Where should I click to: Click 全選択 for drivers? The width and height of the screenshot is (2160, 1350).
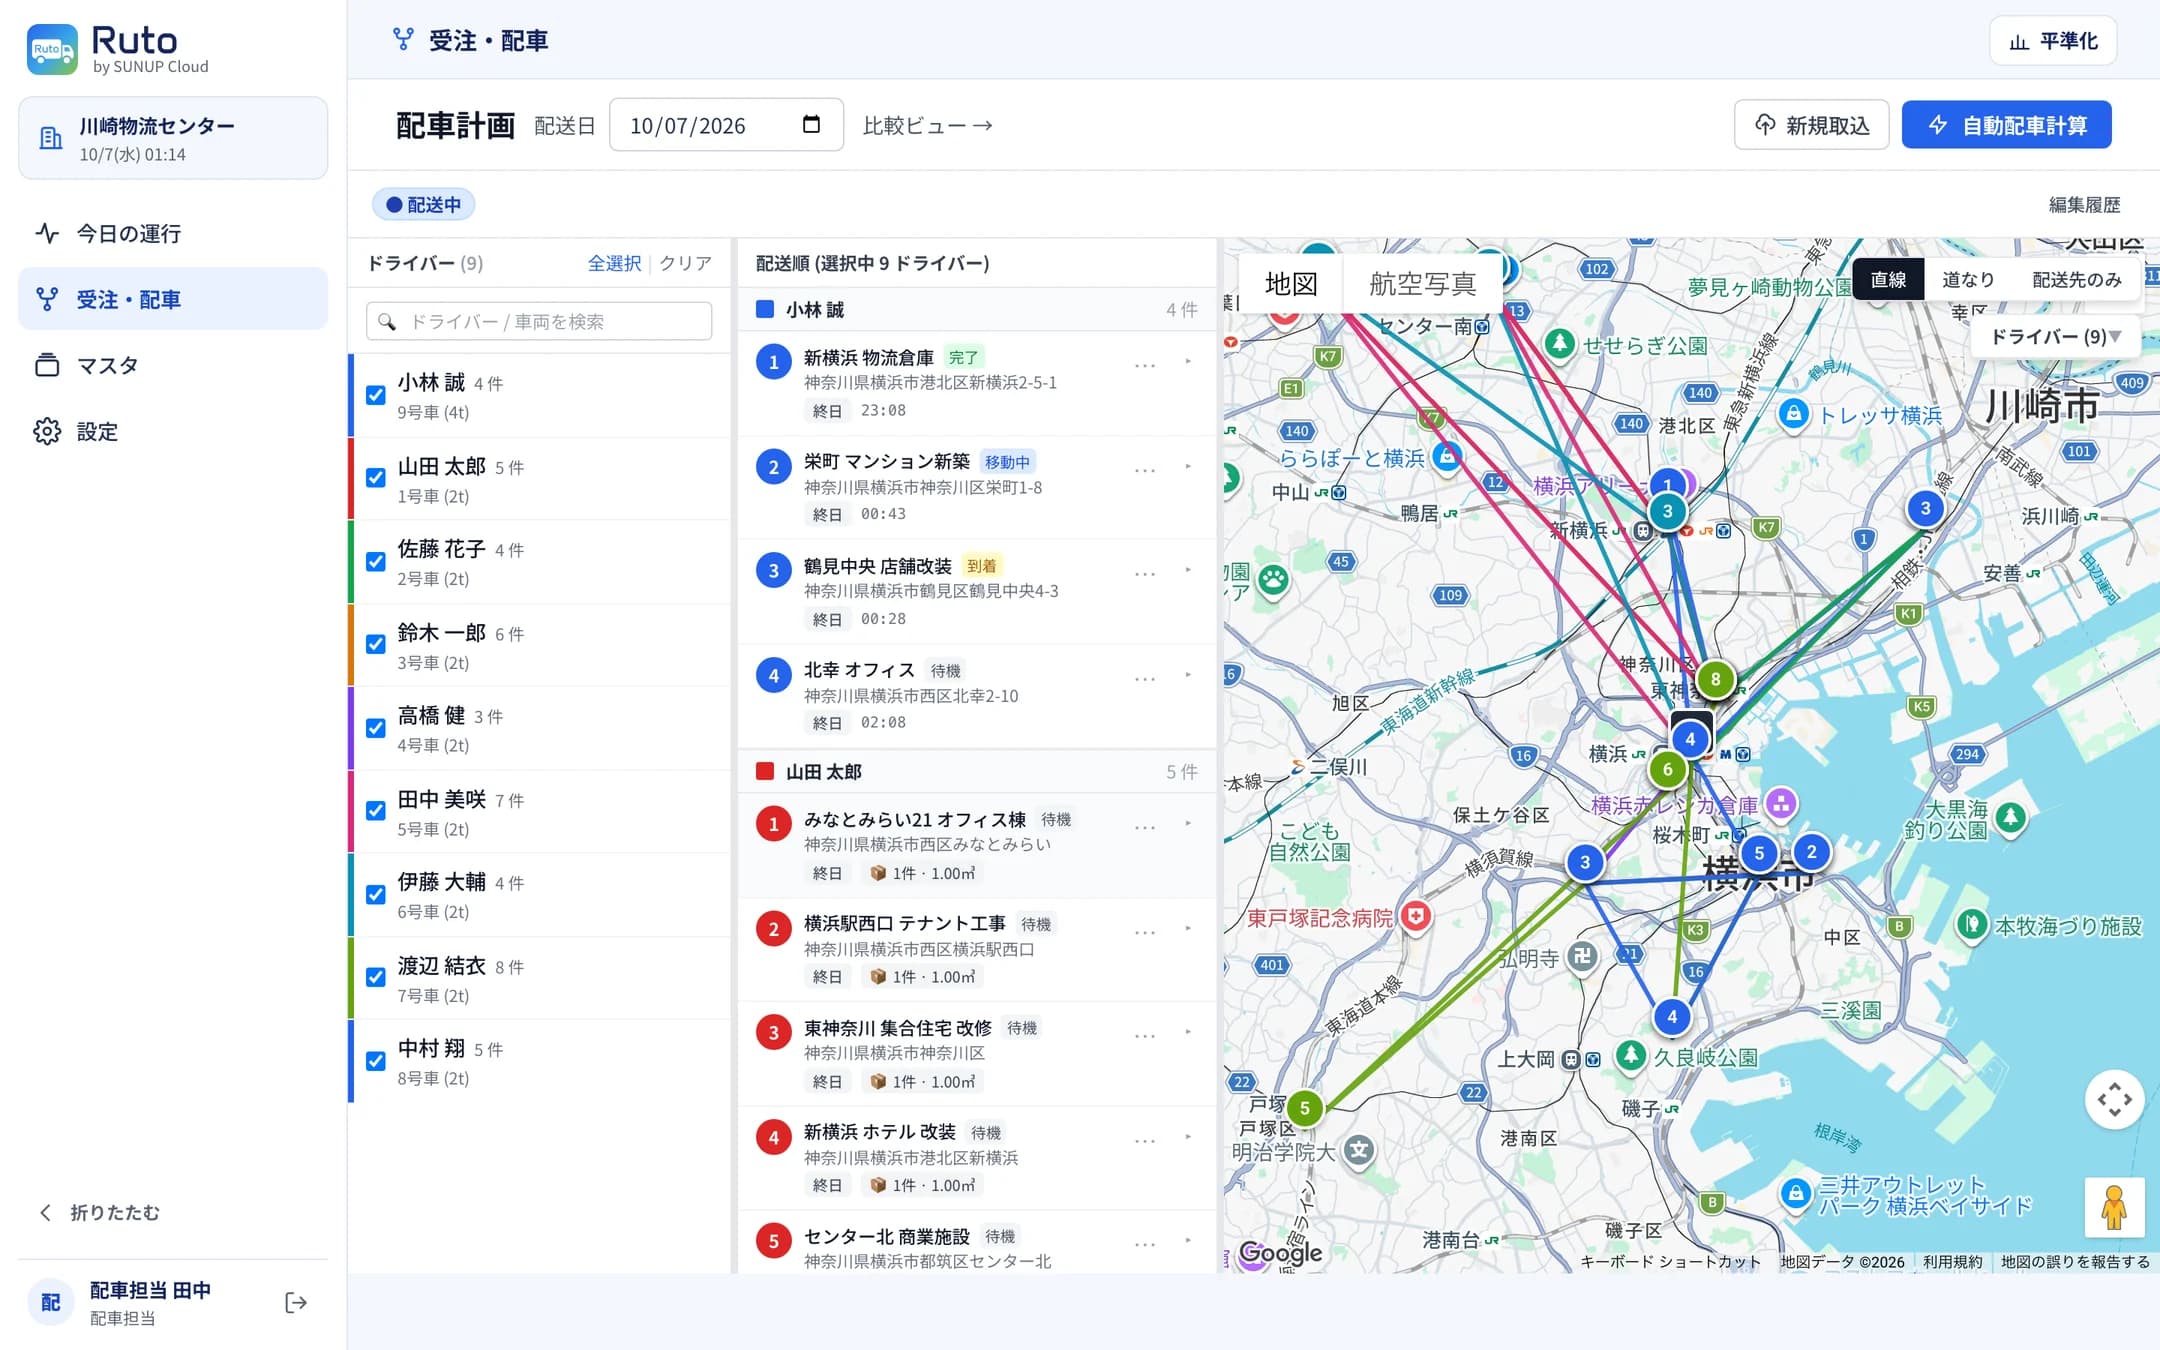tap(614, 263)
